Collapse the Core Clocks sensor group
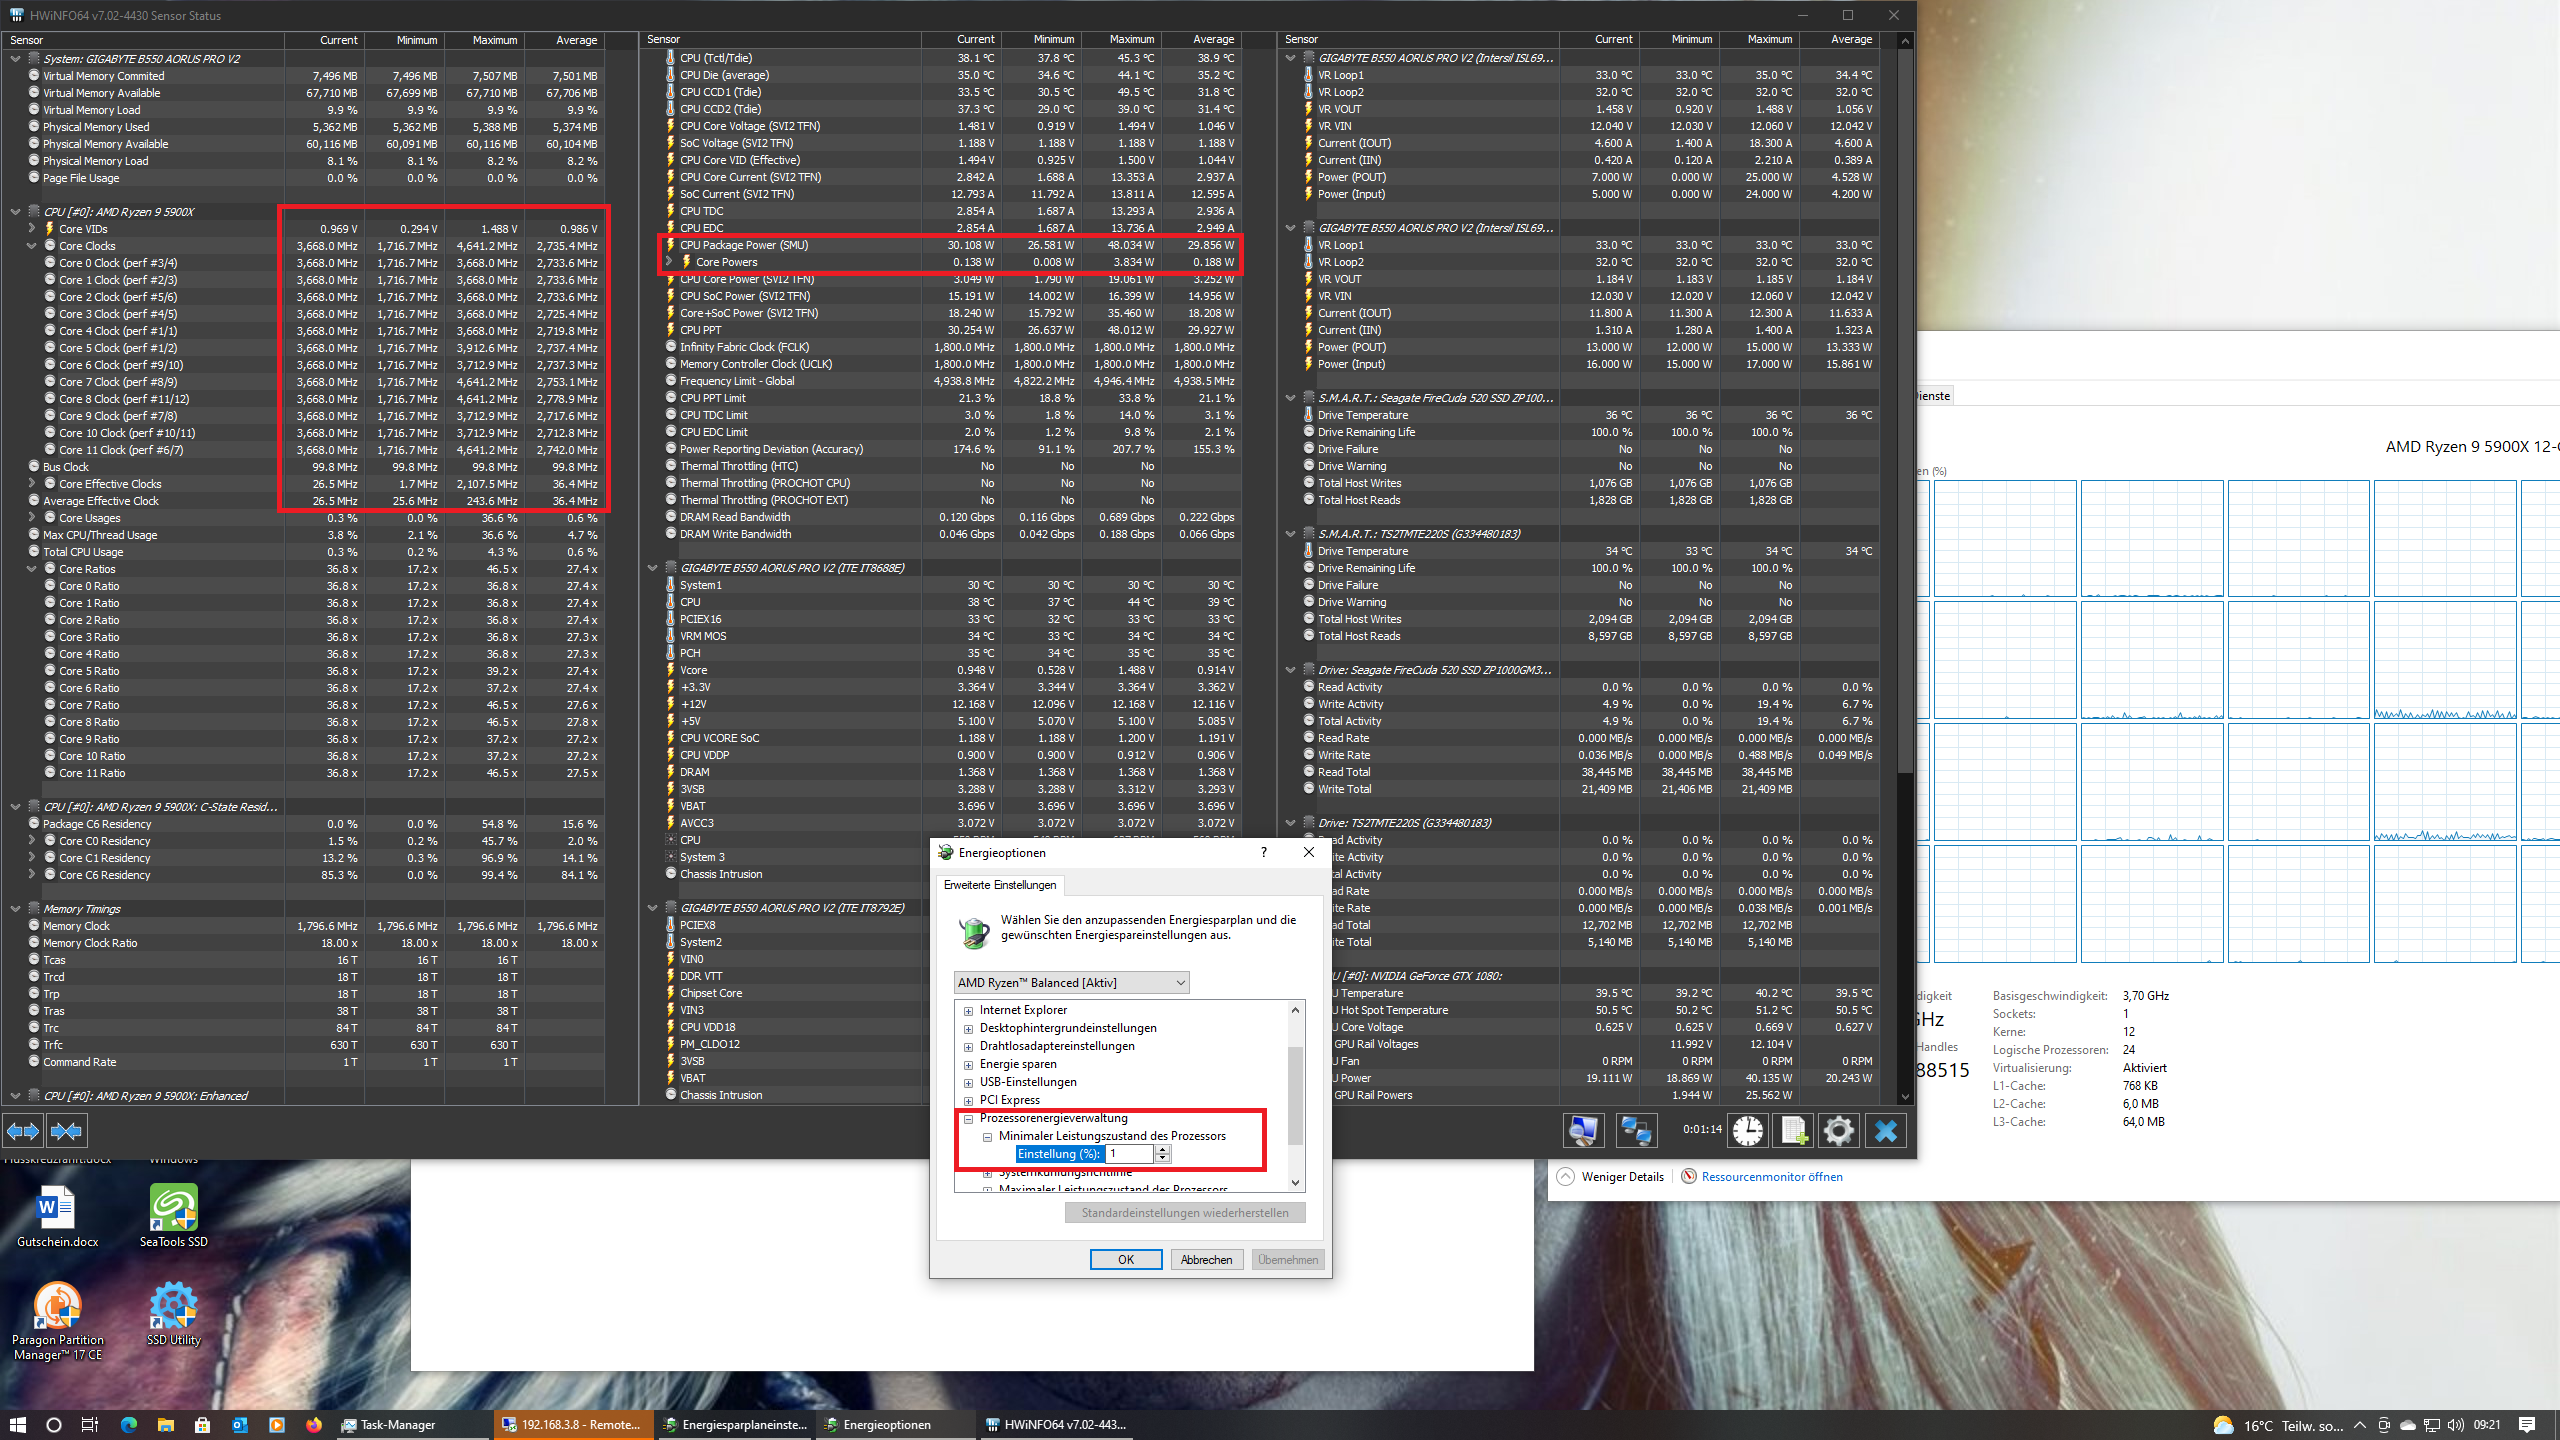This screenshot has width=2560, height=1440. coord(32,246)
